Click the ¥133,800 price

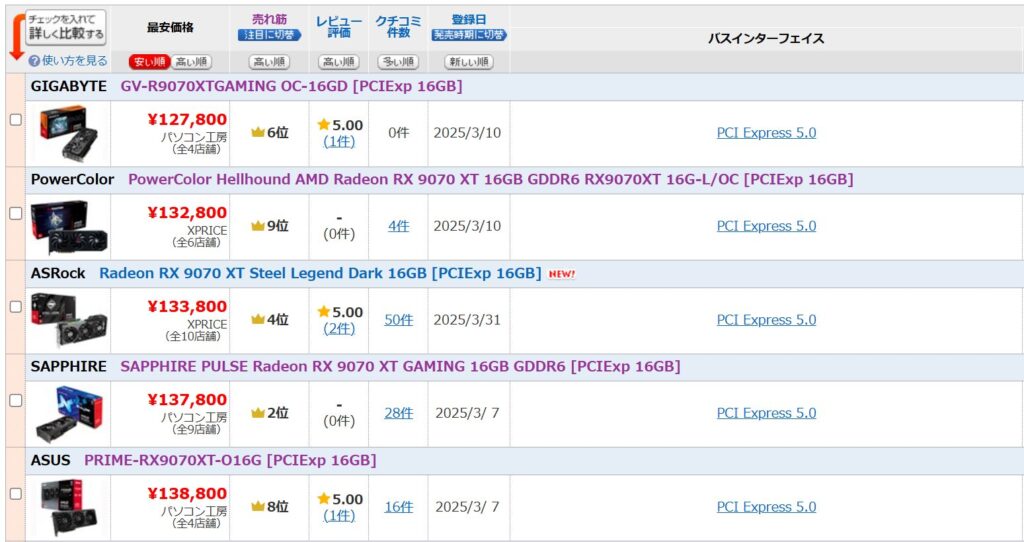(x=187, y=306)
